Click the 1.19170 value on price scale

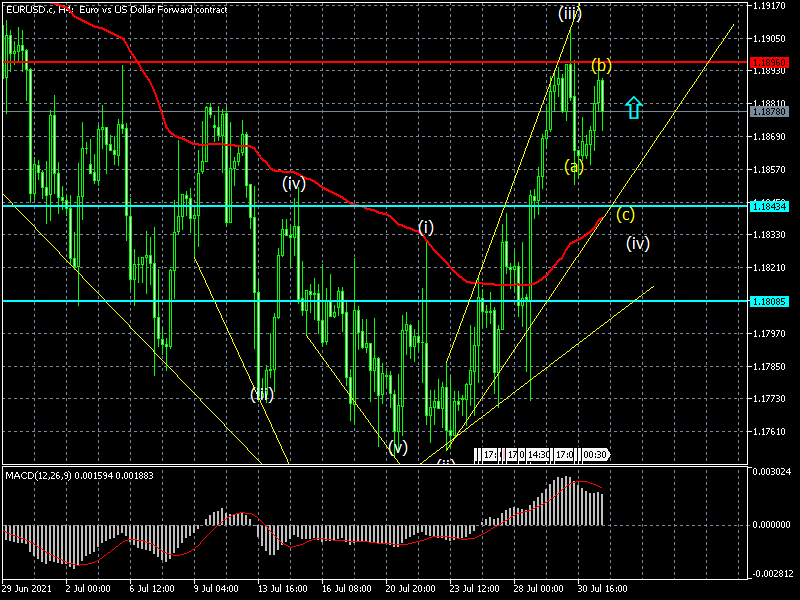point(771,6)
